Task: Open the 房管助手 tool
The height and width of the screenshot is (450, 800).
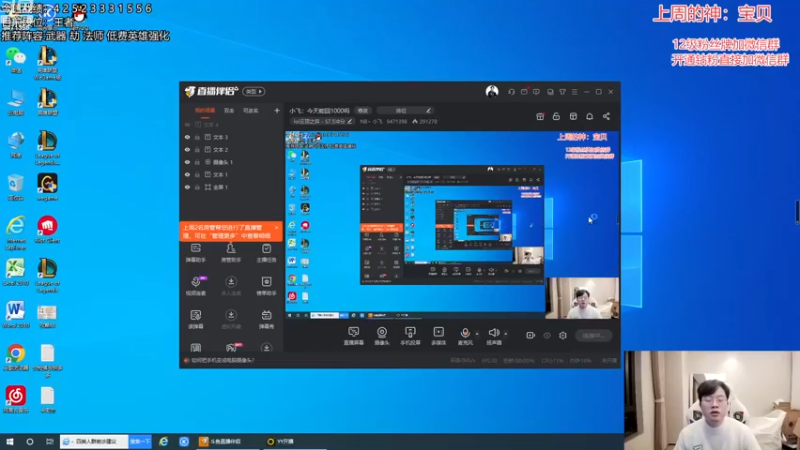Action: [231, 253]
